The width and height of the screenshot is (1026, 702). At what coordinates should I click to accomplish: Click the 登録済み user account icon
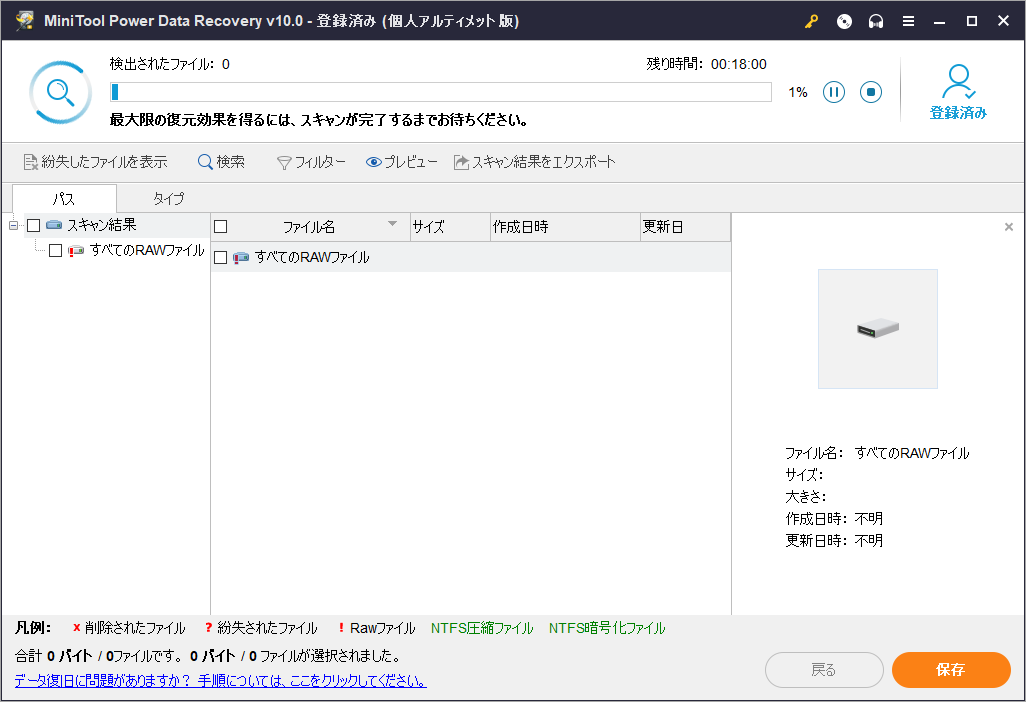pos(958,92)
